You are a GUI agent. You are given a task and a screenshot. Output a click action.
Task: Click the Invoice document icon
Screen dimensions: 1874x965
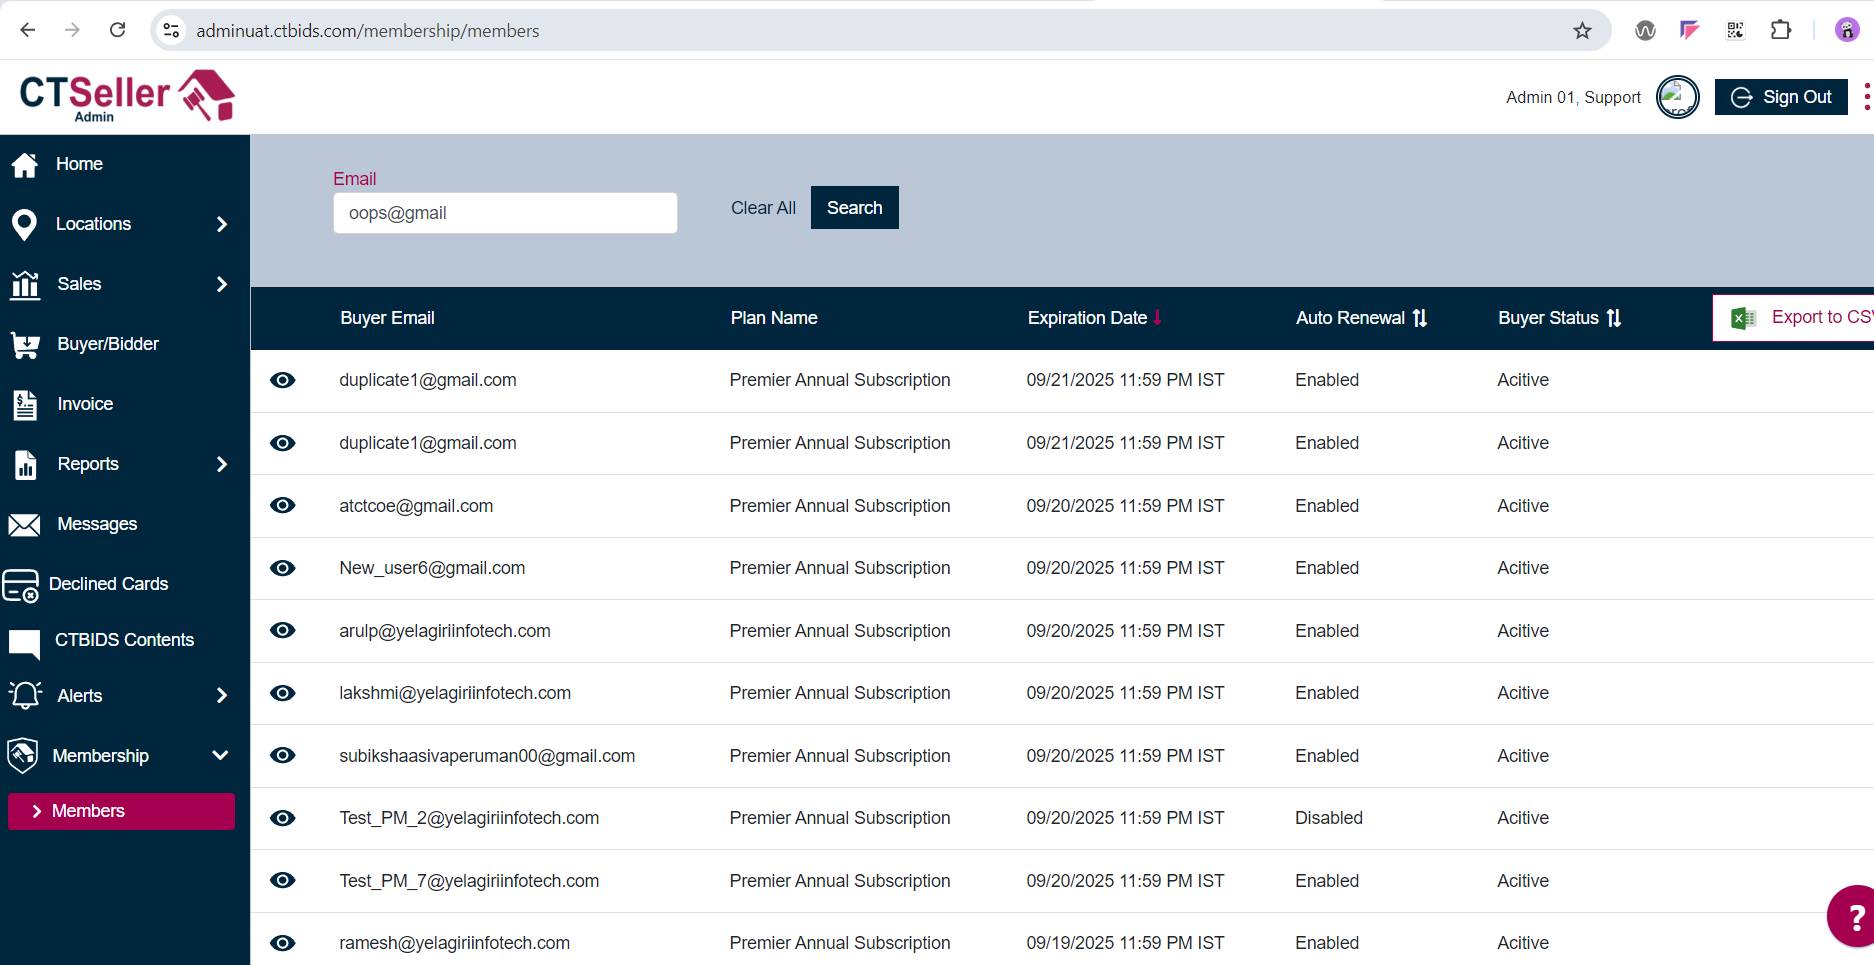tap(25, 405)
